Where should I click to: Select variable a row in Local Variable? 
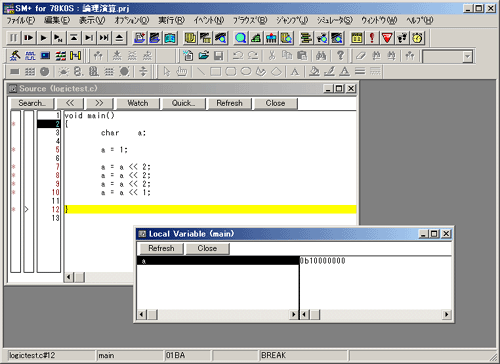(218, 261)
